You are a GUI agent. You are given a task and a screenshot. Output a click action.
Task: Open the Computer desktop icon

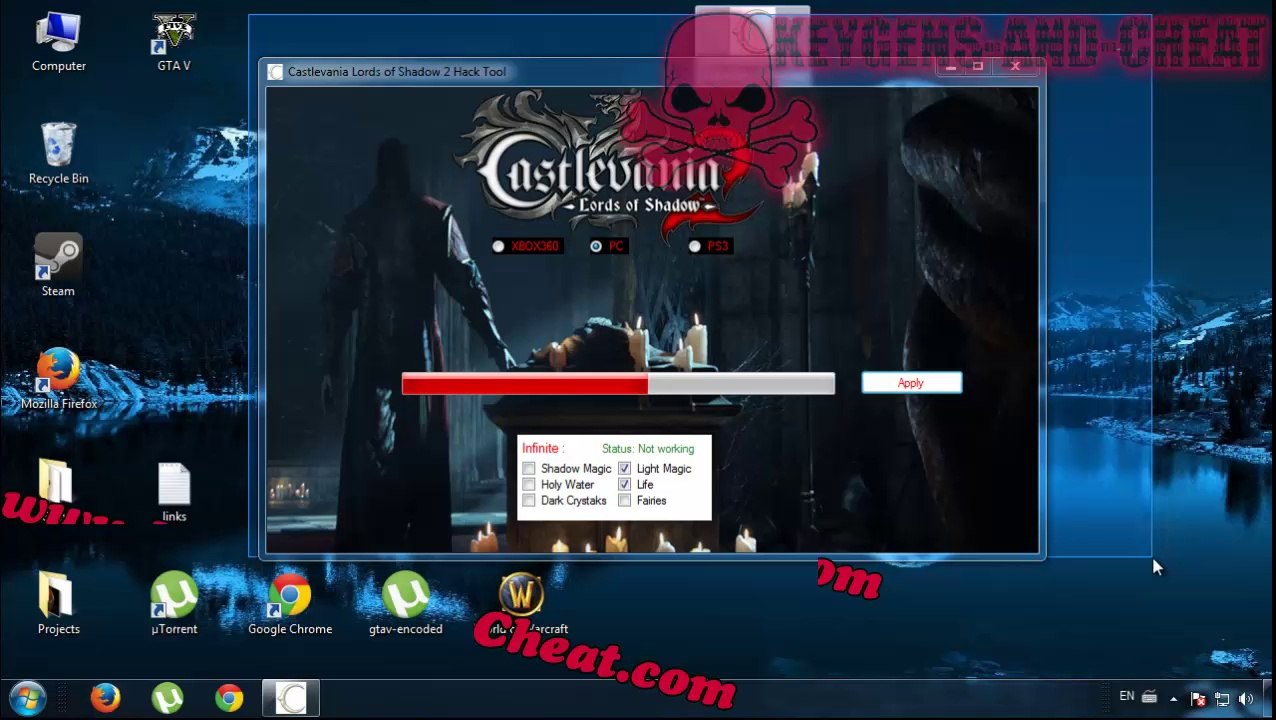pyautogui.click(x=58, y=42)
